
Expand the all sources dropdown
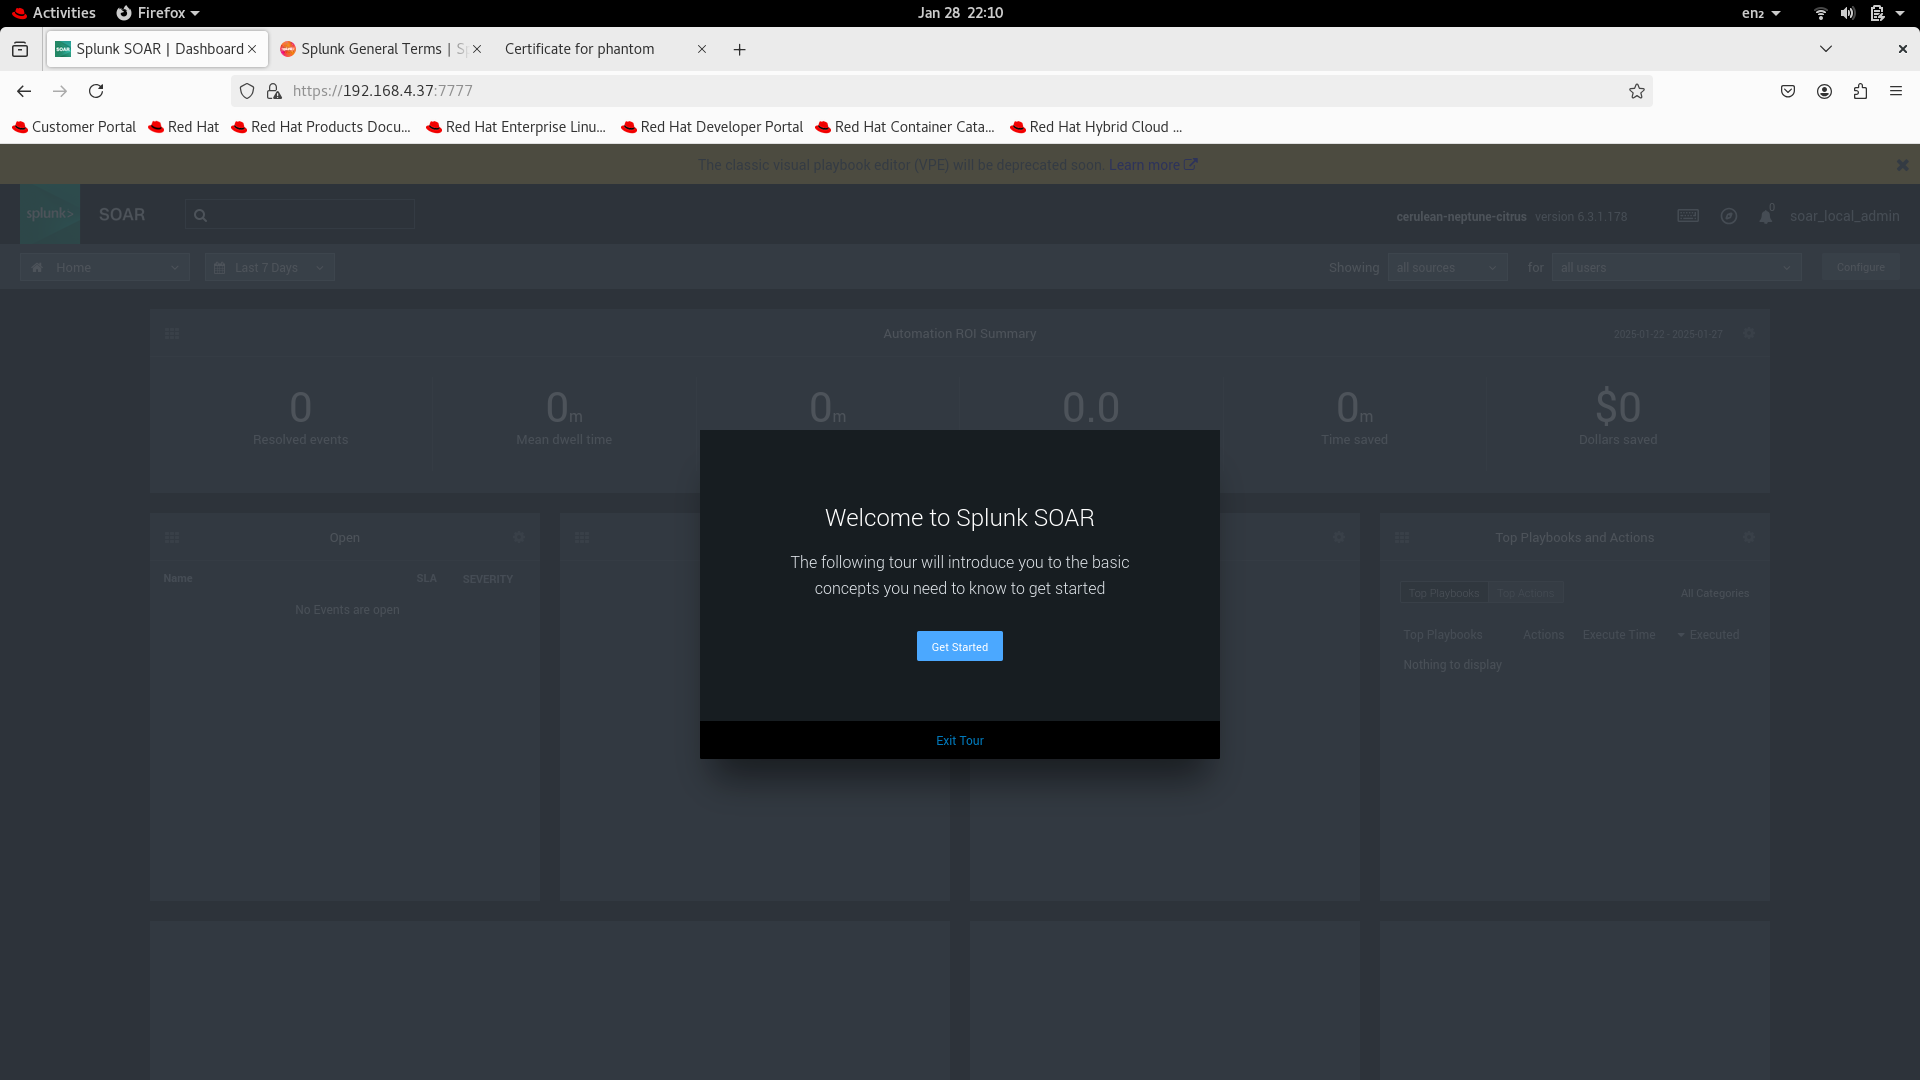click(1447, 267)
